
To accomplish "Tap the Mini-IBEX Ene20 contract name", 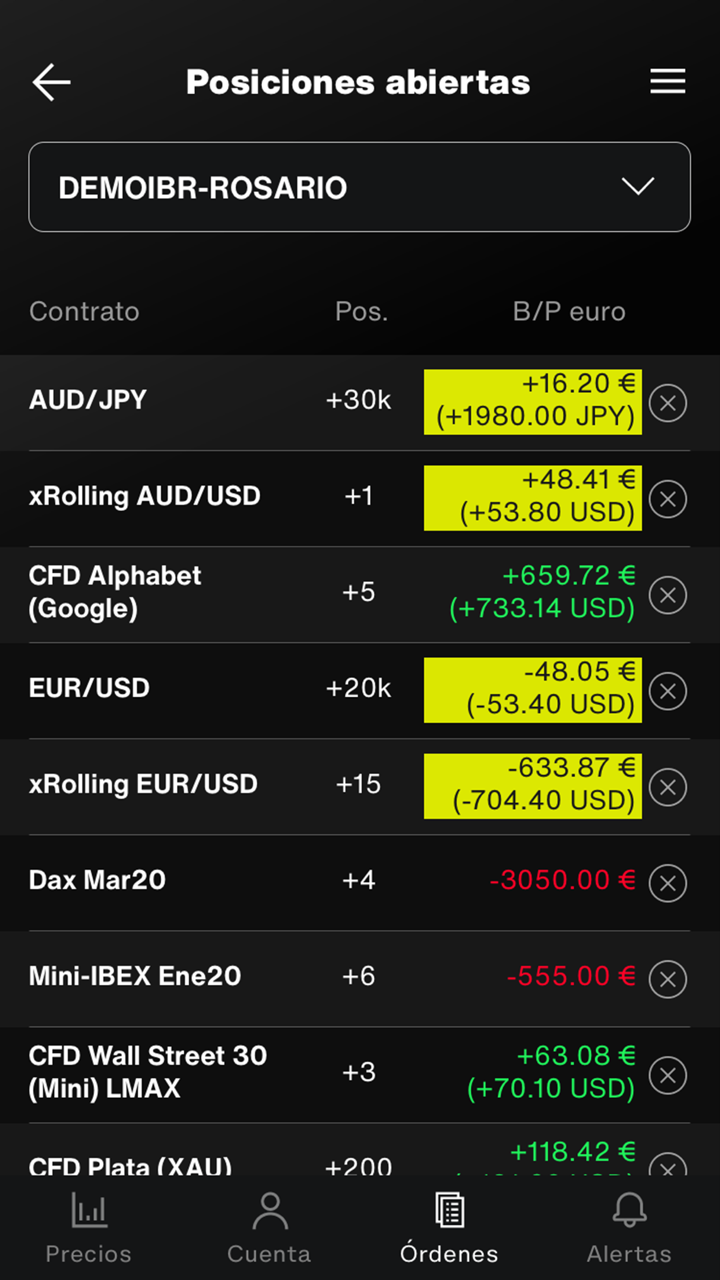I will pyautogui.click(x=135, y=977).
